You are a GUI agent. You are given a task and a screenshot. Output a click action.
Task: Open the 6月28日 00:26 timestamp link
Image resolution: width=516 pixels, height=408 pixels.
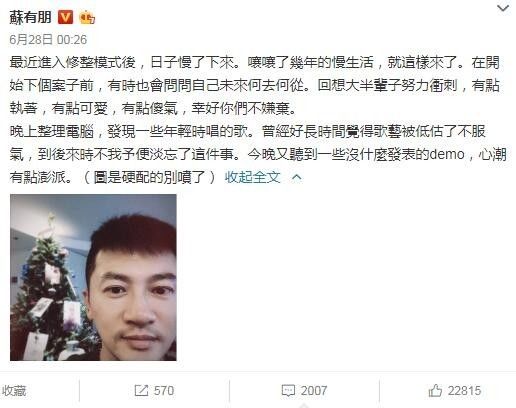48,40
